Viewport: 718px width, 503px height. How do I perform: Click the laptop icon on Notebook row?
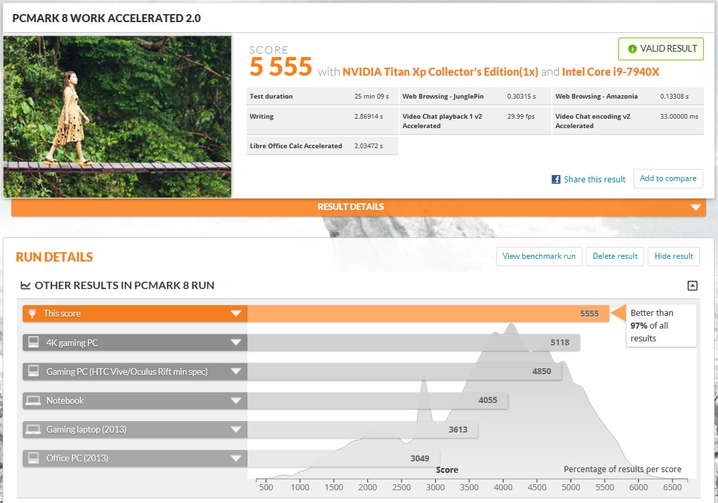[33, 400]
